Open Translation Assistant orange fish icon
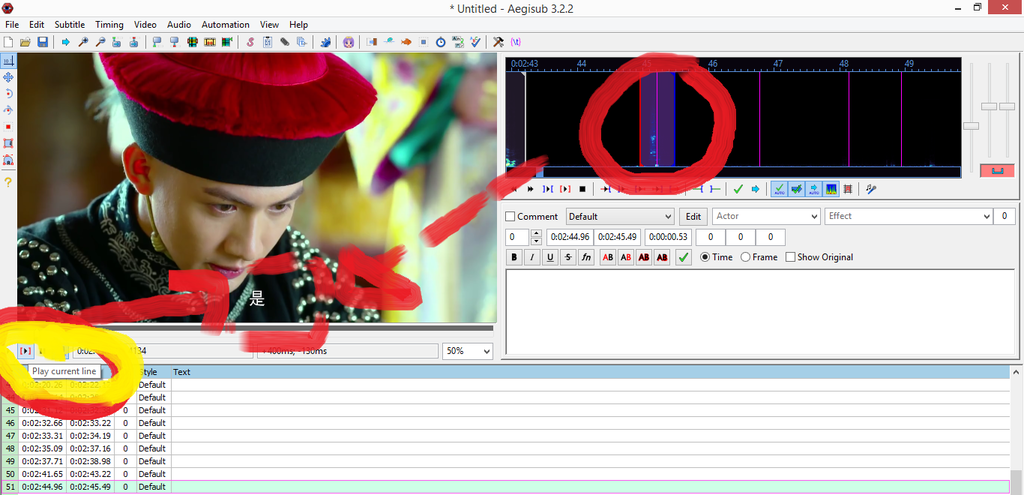Image resolution: width=1024 pixels, height=495 pixels. click(x=406, y=42)
